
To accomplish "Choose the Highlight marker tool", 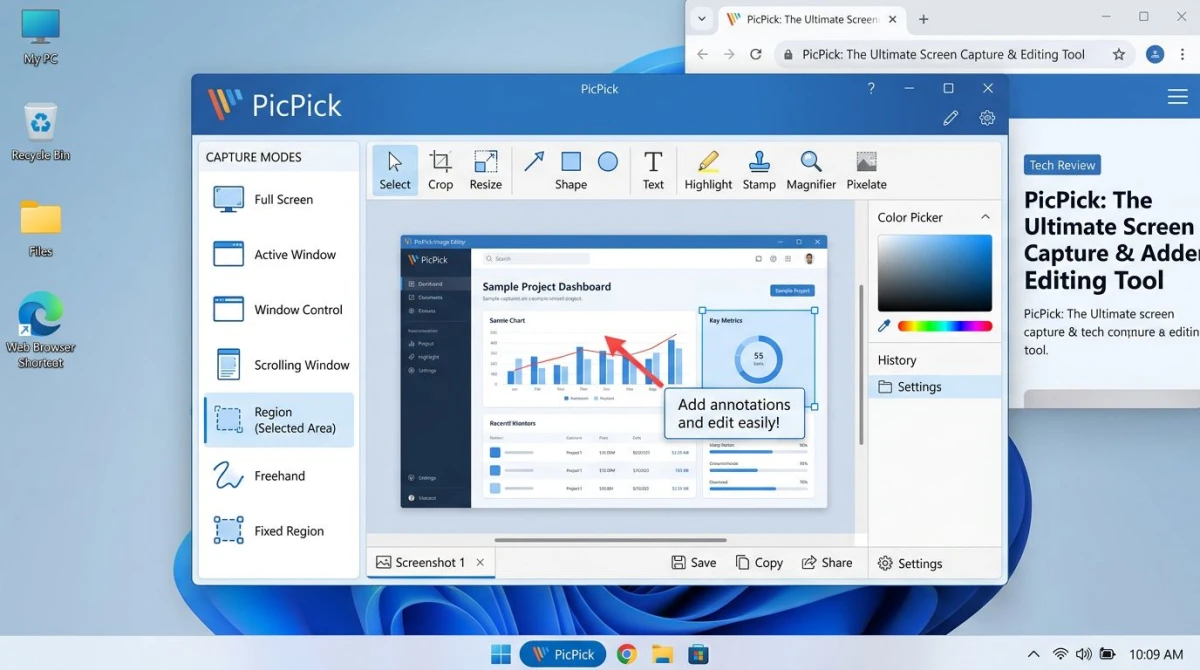I will [x=708, y=170].
